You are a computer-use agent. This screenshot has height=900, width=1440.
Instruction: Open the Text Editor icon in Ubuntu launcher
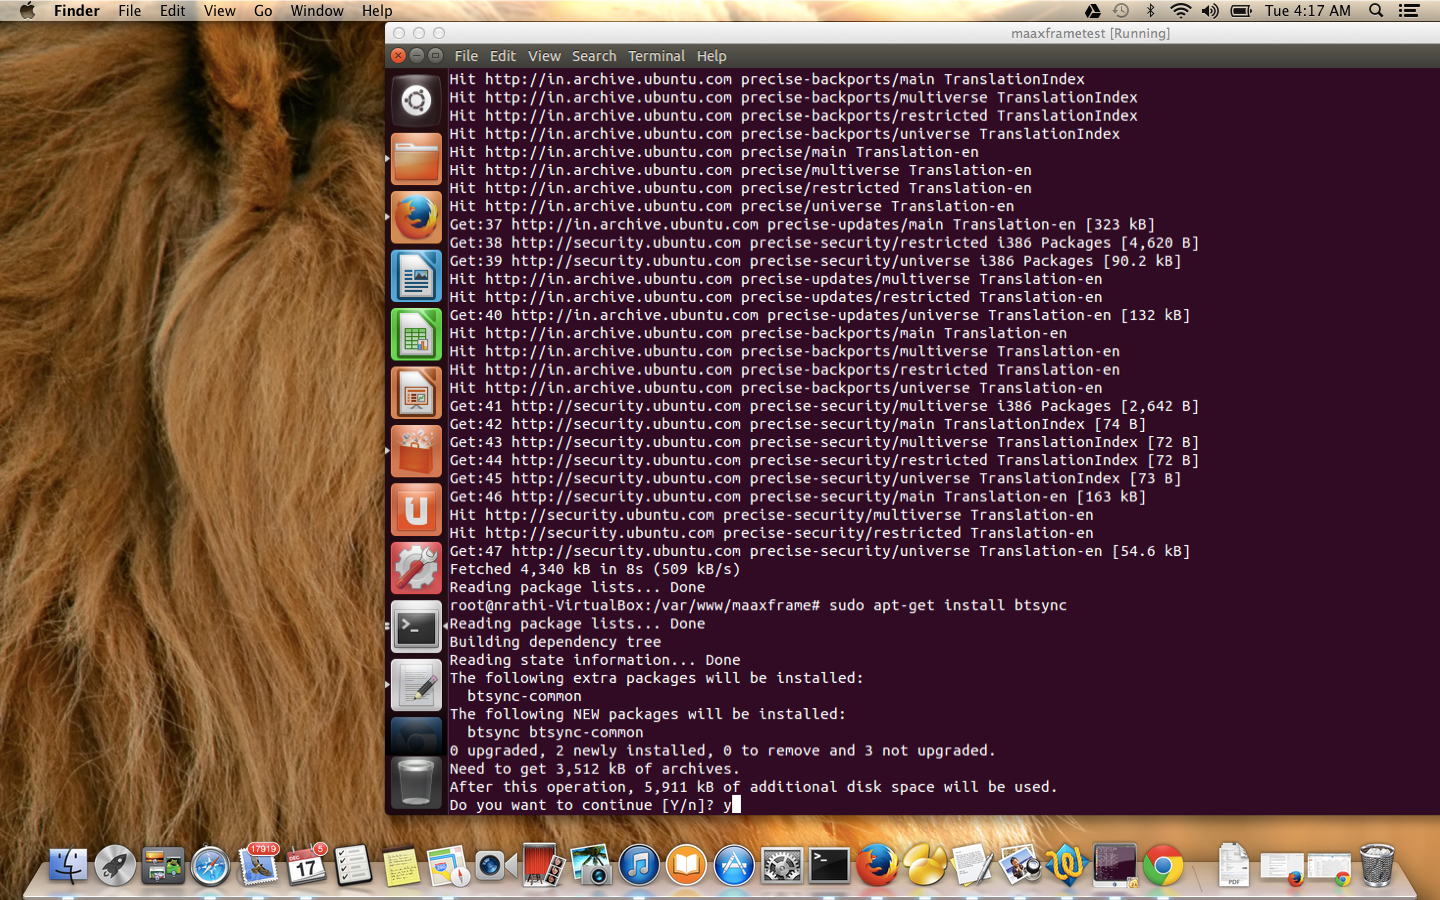pos(416,685)
